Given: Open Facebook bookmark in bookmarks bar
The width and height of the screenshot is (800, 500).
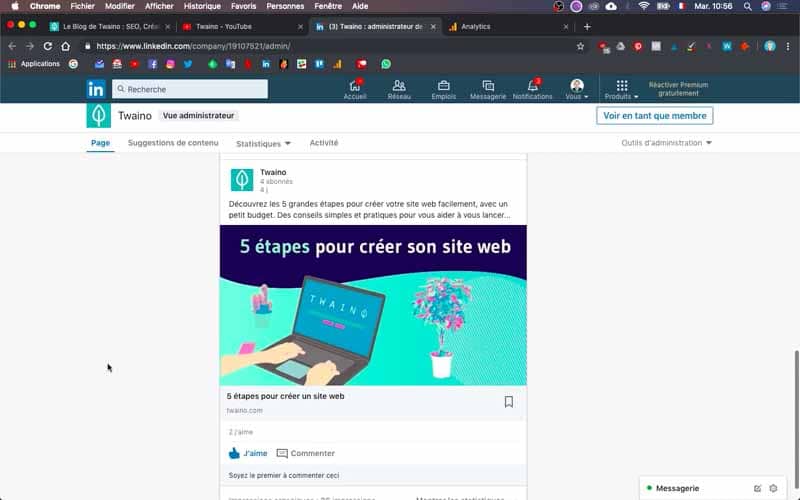Looking at the screenshot, I should pyautogui.click(x=152, y=64).
